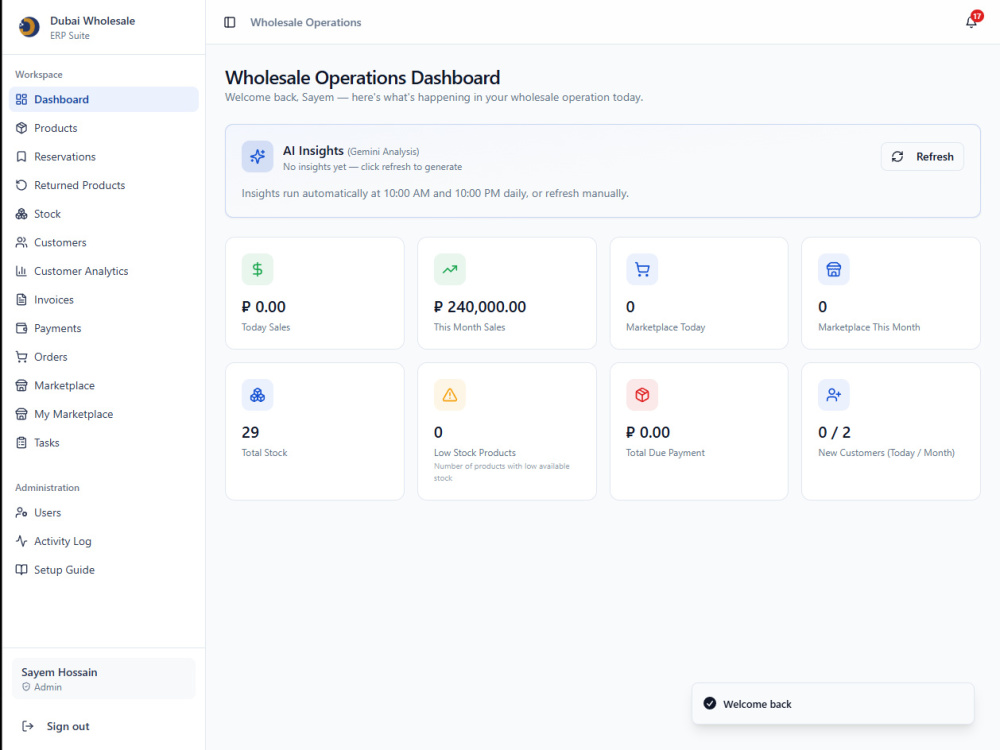Click the Invoices document icon
This screenshot has width=1000, height=750.
pyautogui.click(x=22, y=300)
